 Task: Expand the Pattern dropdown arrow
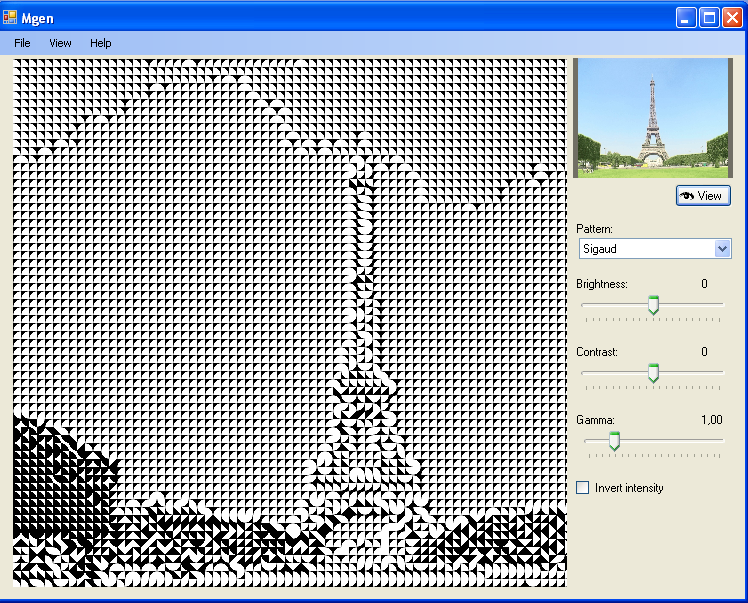click(722, 249)
